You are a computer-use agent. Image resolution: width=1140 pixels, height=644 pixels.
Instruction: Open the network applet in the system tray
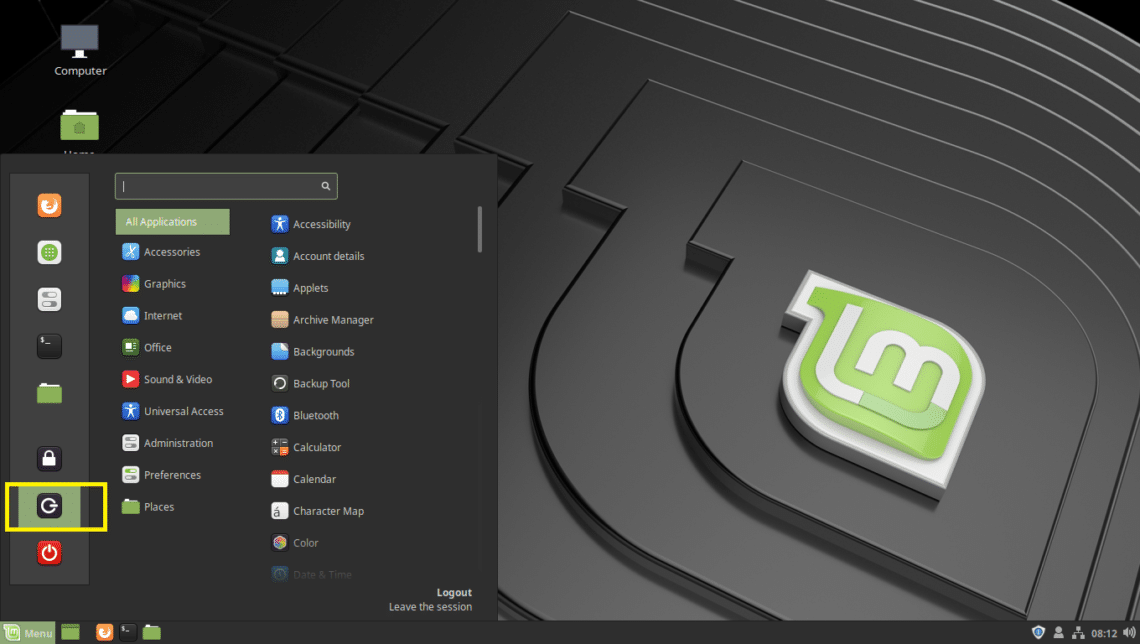(x=1078, y=632)
